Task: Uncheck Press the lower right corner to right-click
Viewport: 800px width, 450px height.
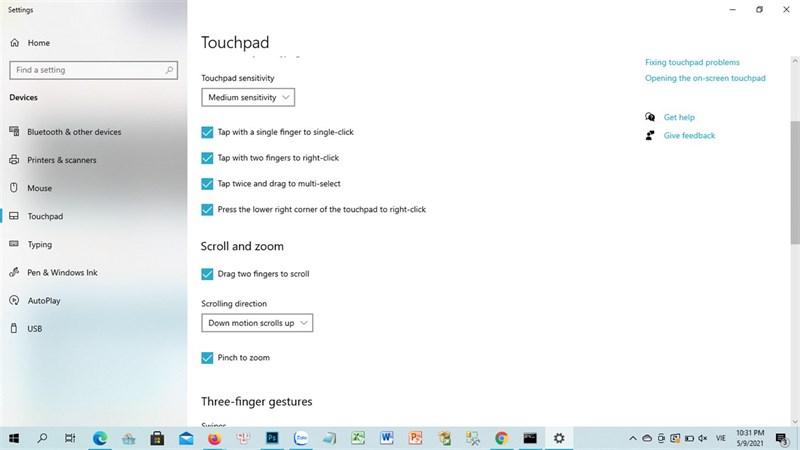Action: tap(207, 210)
